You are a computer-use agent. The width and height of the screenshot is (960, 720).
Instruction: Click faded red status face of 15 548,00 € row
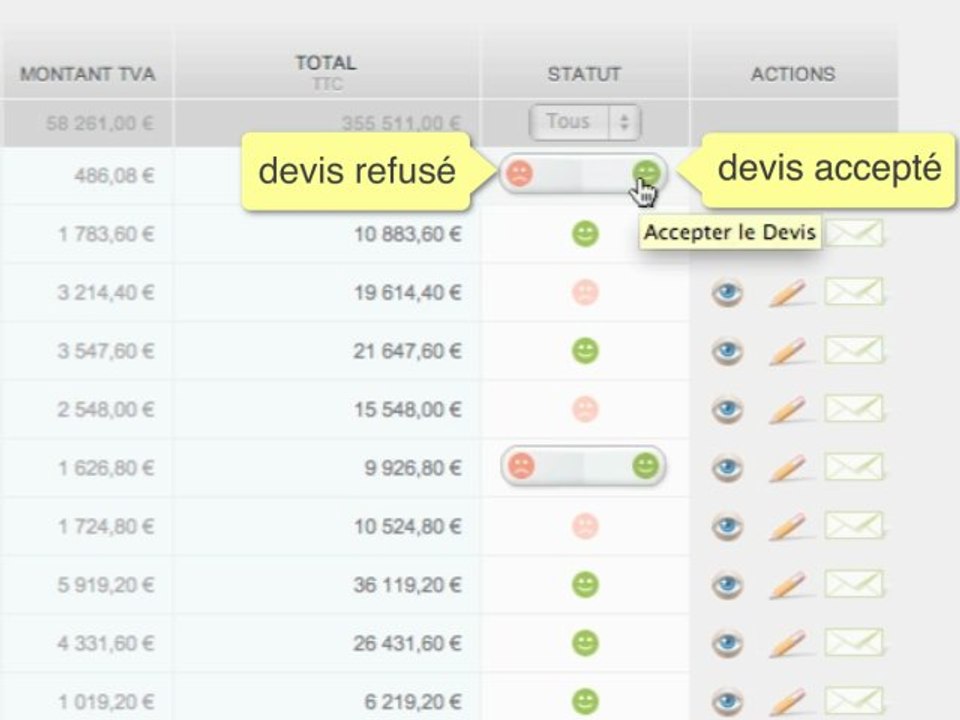[585, 409]
